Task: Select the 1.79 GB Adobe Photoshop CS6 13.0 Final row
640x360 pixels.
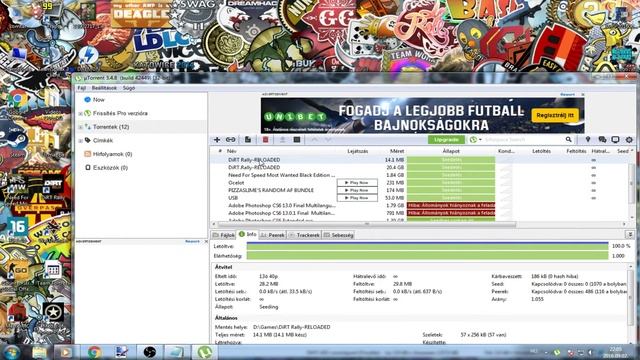Action: [x=420, y=205]
